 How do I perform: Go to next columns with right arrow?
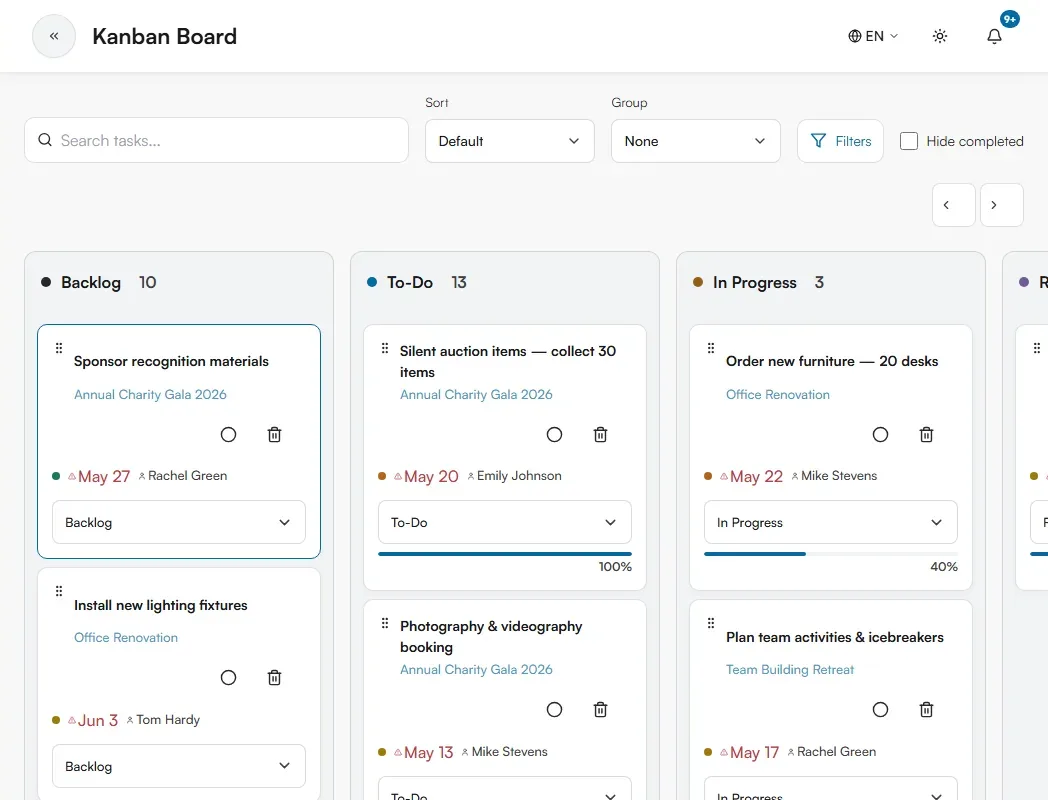point(1002,205)
